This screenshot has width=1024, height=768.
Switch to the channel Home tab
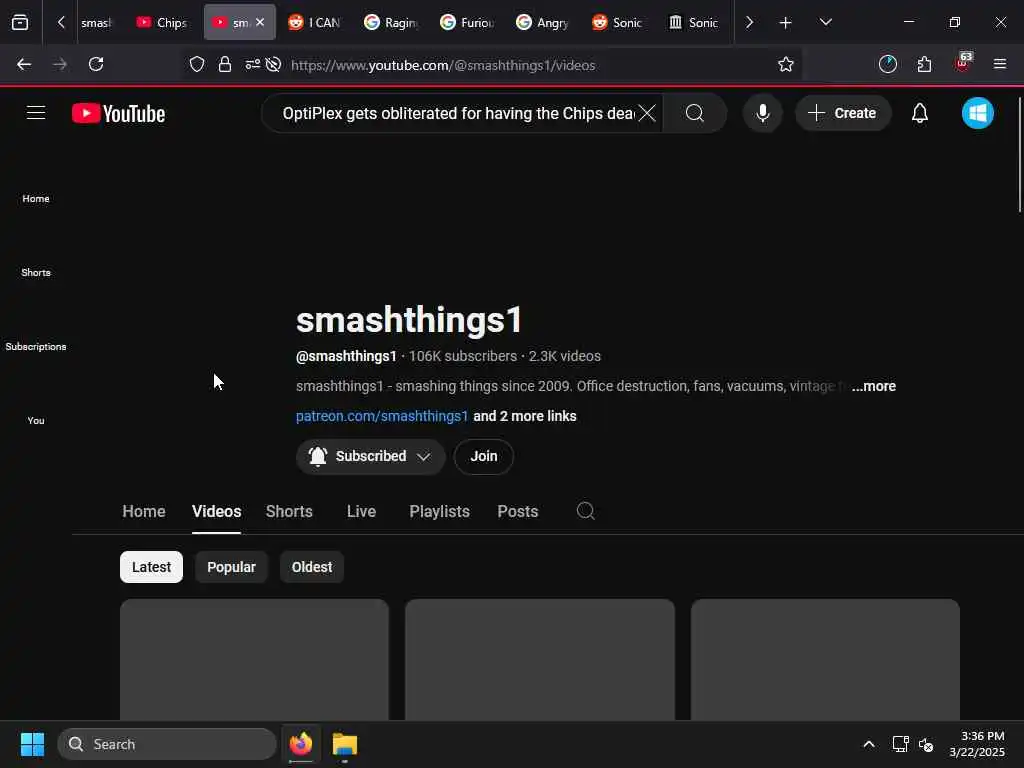144,511
